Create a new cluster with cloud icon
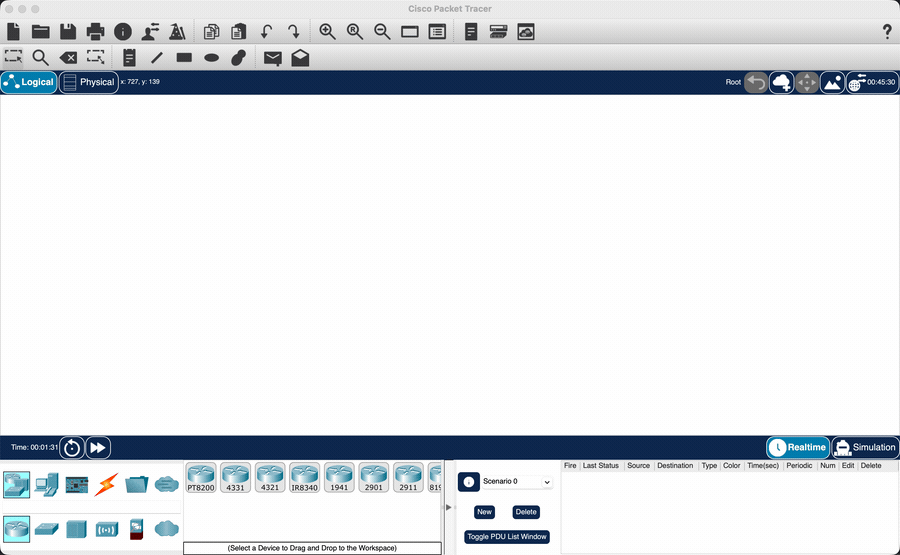Viewport: 900px width, 555px height. tap(781, 82)
